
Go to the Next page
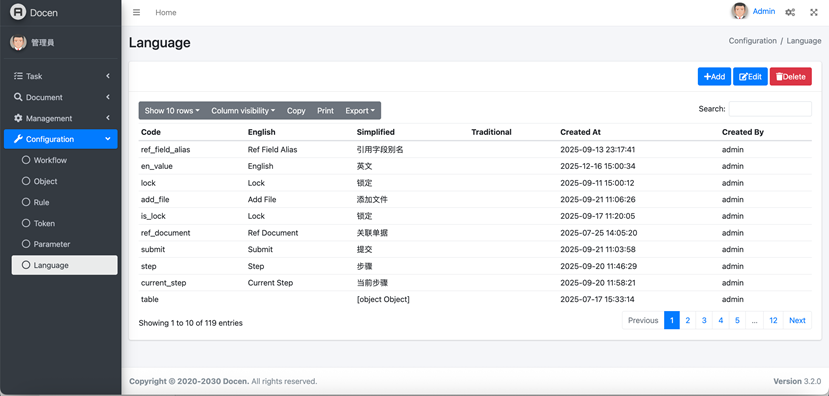pos(797,320)
